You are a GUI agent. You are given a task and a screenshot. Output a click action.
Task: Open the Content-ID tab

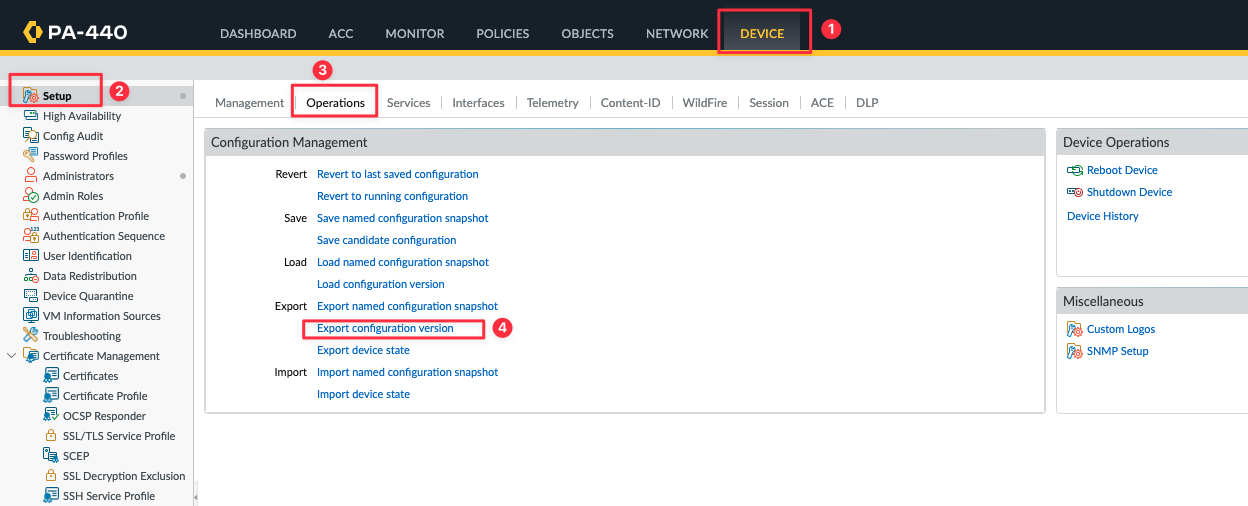pos(631,103)
